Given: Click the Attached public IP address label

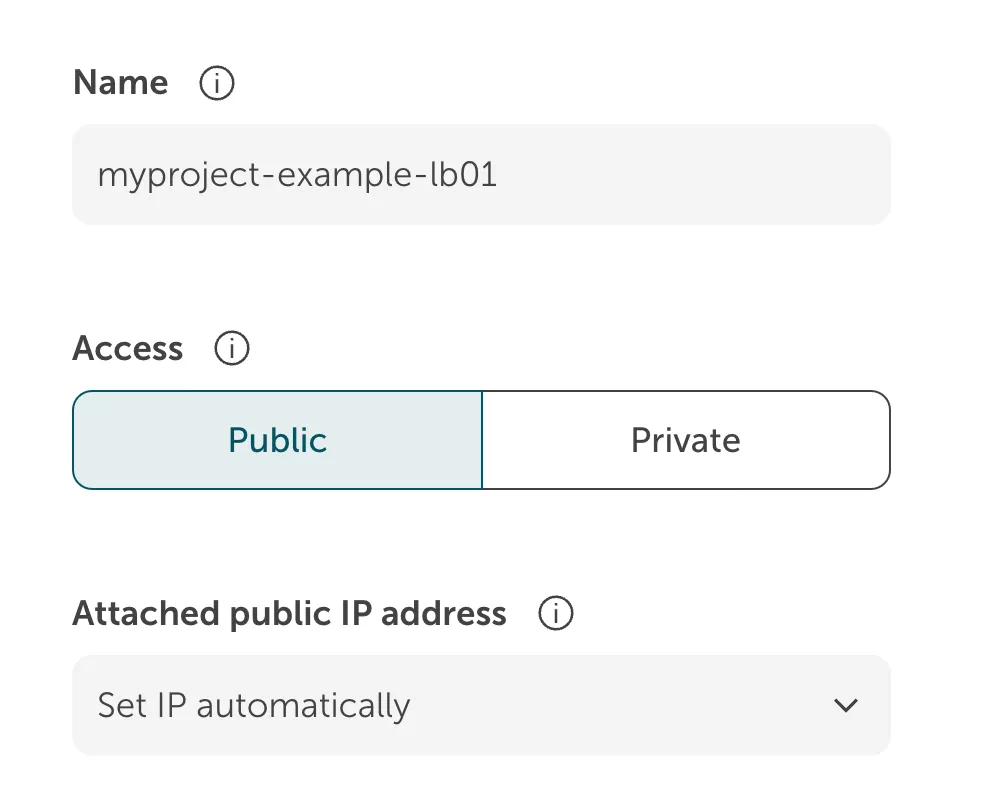Looking at the screenshot, I should (289, 613).
